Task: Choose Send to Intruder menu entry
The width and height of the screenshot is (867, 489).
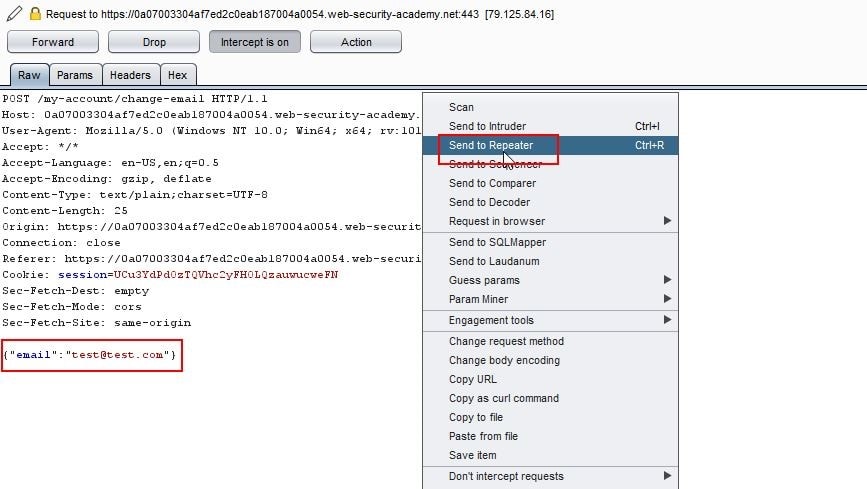Action: point(487,126)
